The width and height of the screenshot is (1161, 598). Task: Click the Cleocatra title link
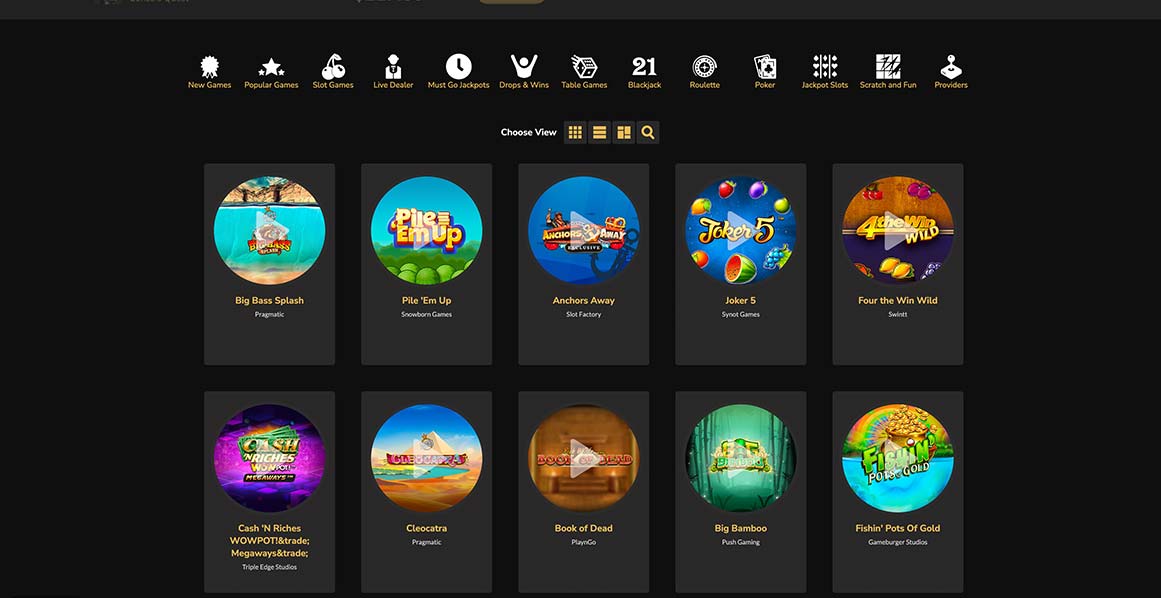(x=426, y=528)
